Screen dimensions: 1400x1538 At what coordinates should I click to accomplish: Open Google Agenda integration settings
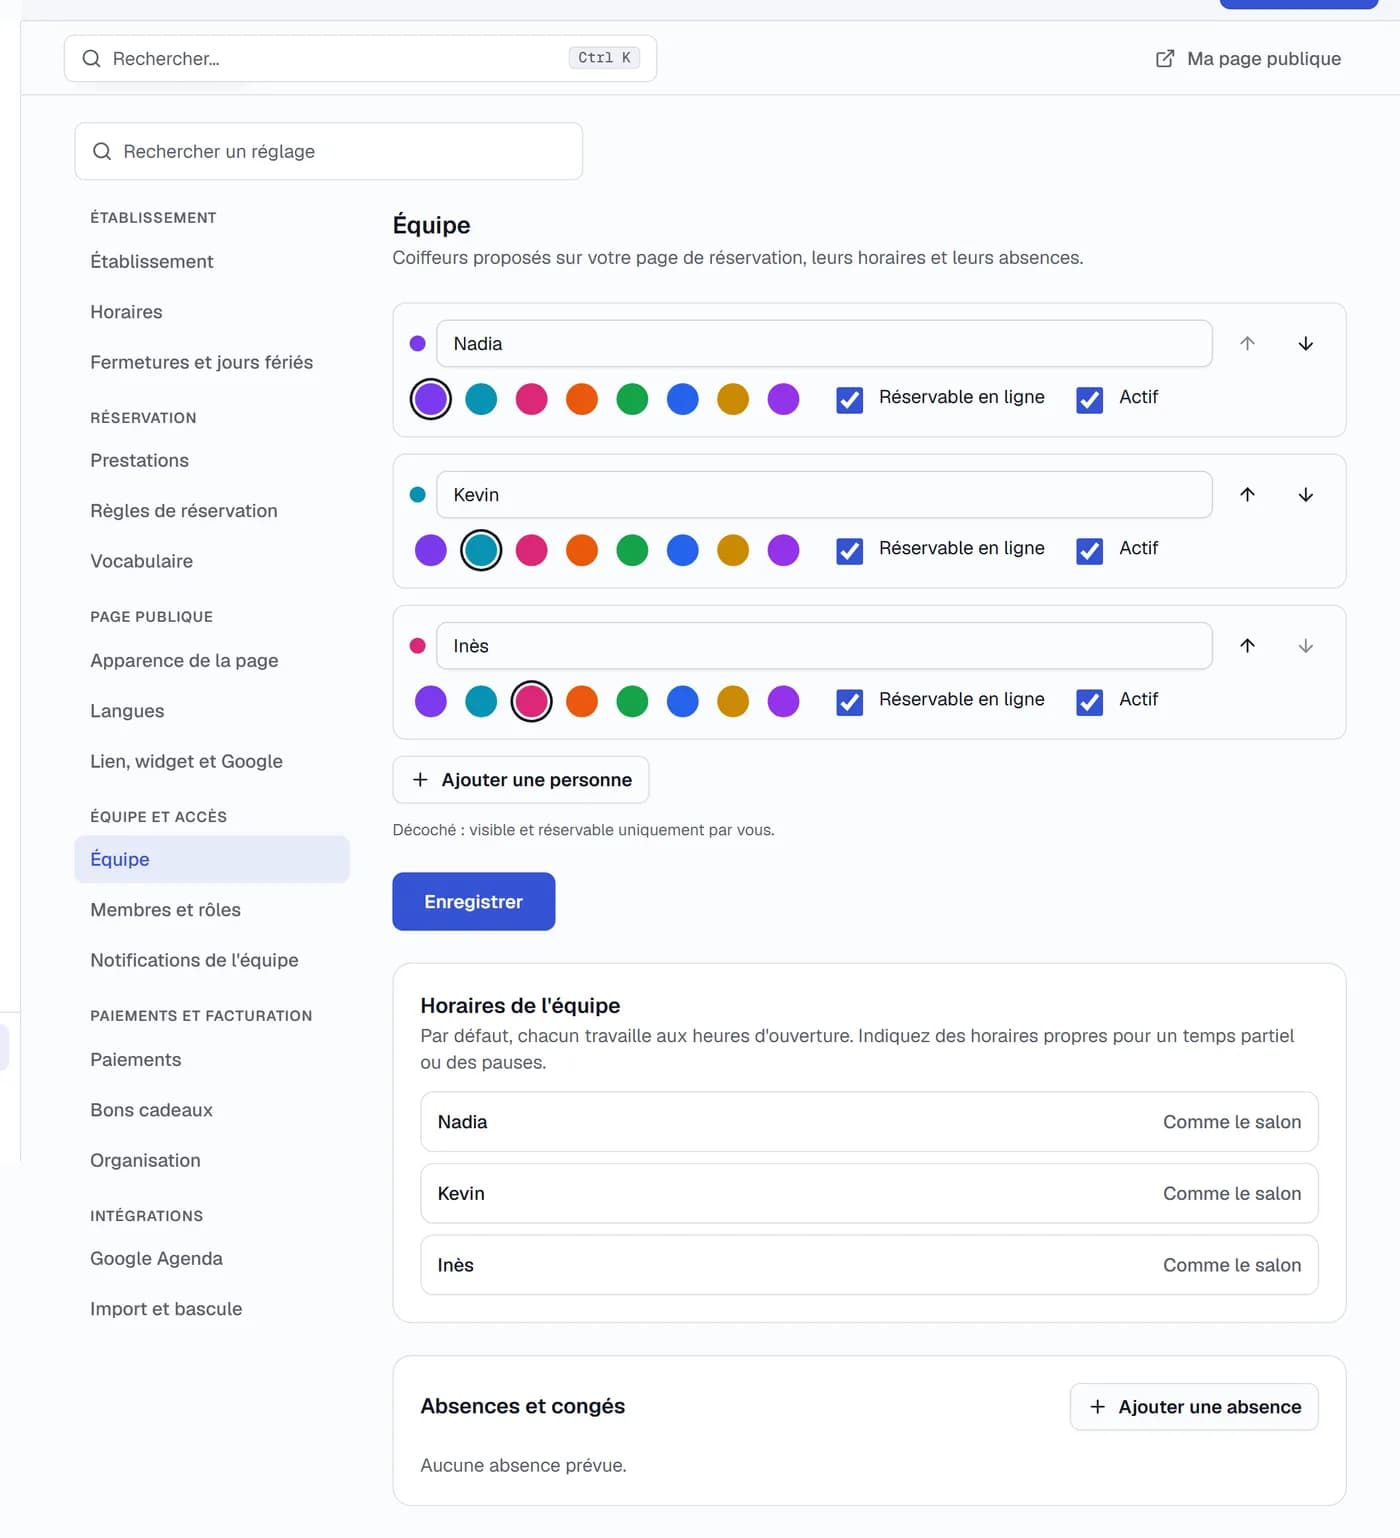pos(156,1259)
